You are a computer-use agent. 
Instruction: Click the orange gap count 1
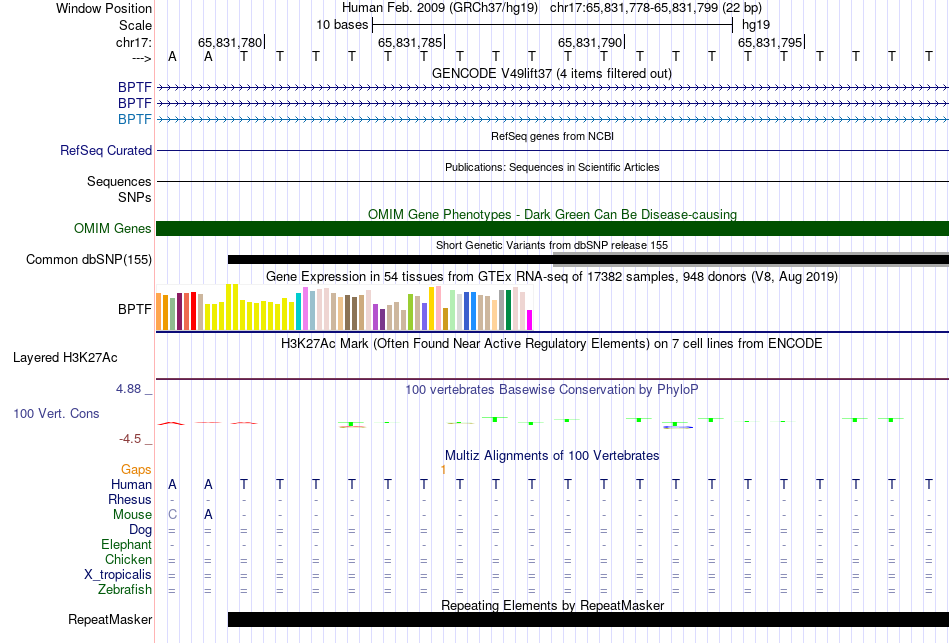[443, 470]
